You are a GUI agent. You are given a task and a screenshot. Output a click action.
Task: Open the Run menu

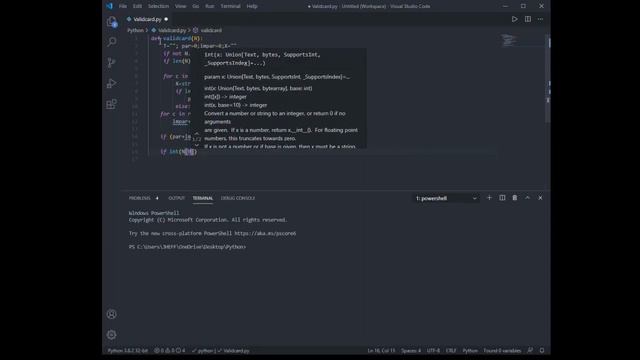click(210, 6)
